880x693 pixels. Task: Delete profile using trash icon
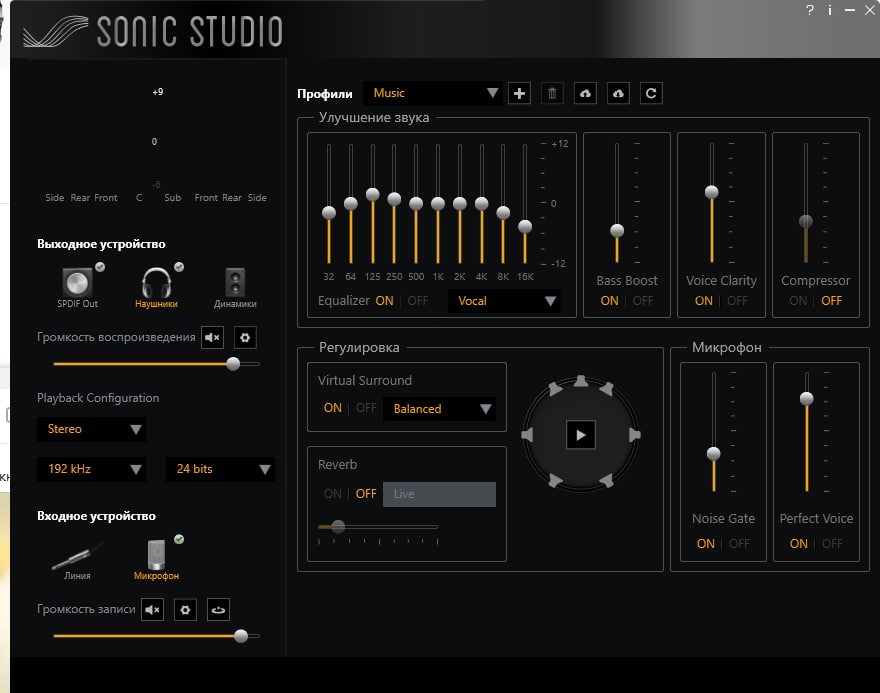552,93
